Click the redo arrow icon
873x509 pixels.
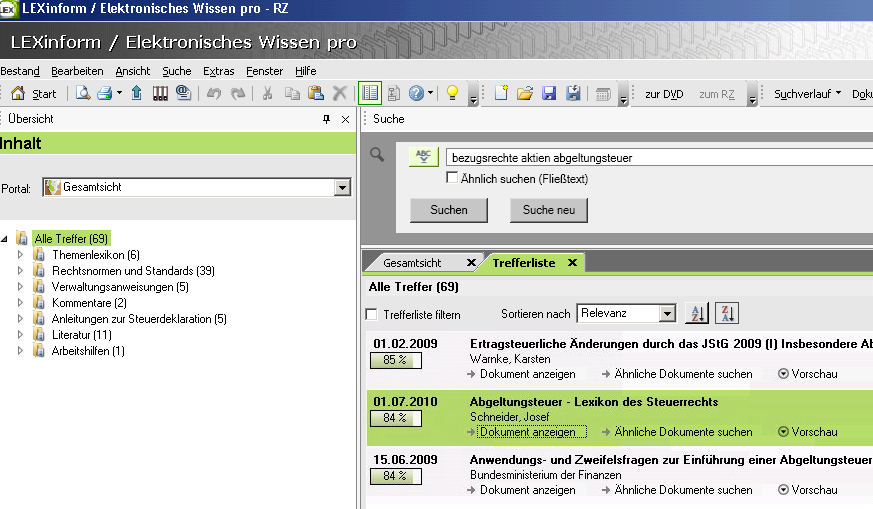[x=238, y=93]
